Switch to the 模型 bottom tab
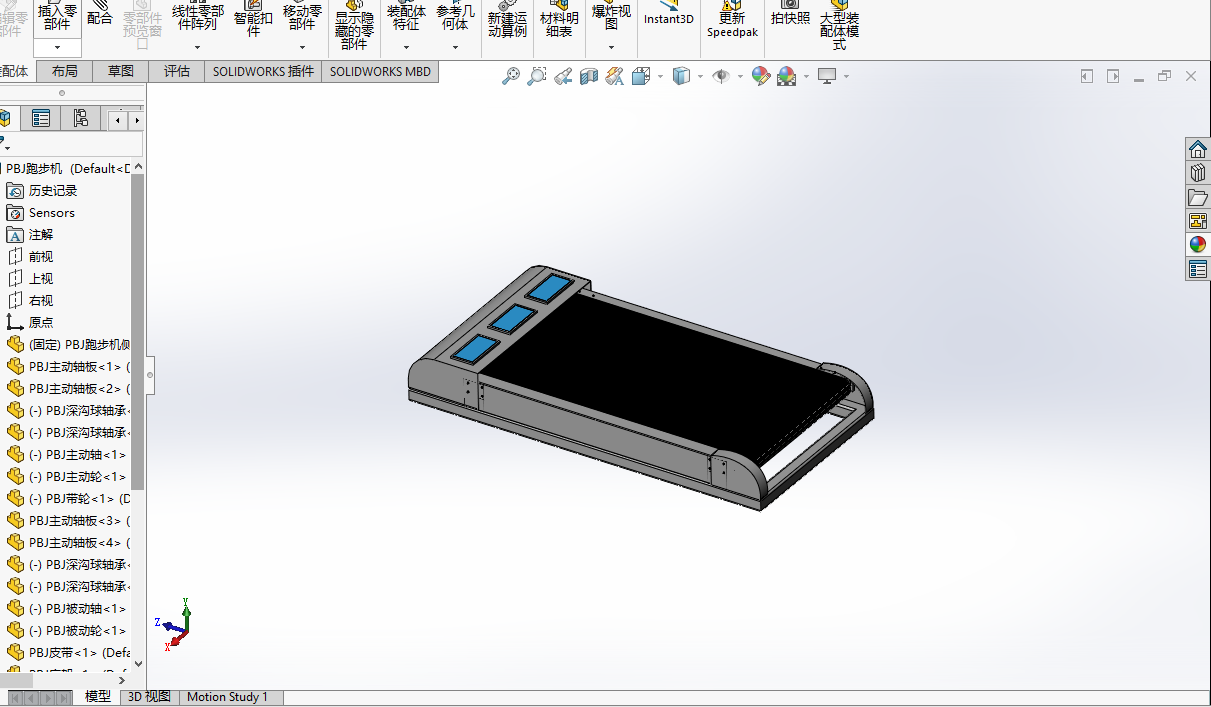The height and width of the screenshot is (707, 1211). (x=98, y=697)
